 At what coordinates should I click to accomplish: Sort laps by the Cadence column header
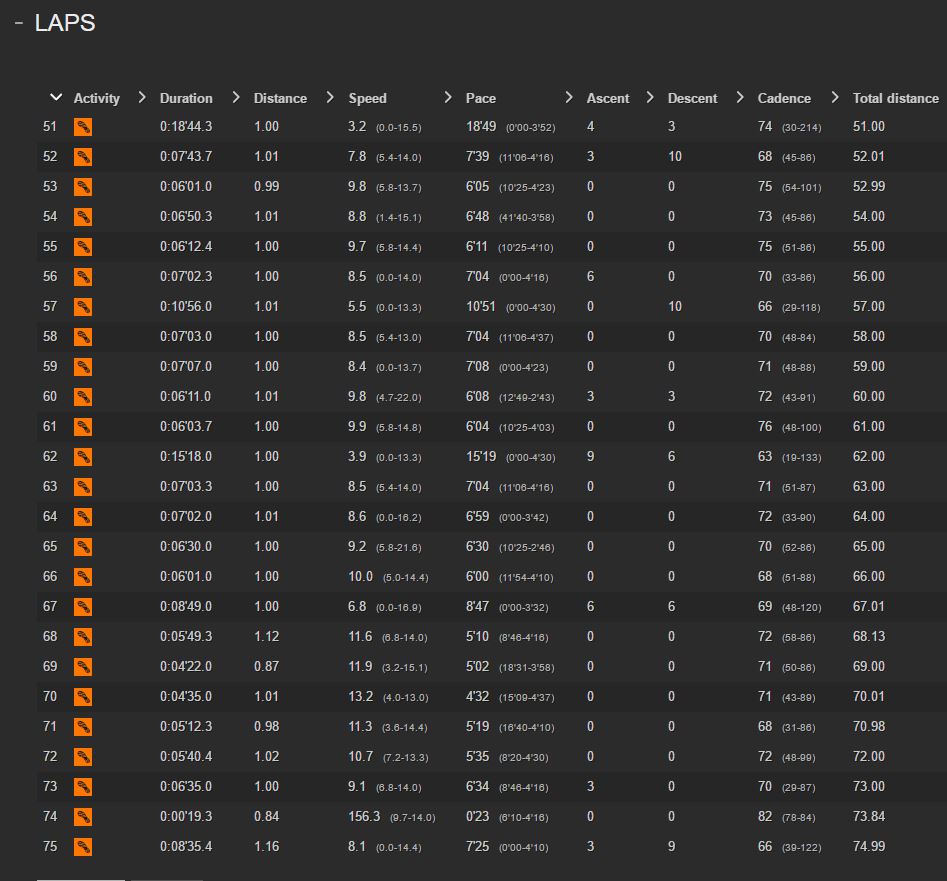784,98
